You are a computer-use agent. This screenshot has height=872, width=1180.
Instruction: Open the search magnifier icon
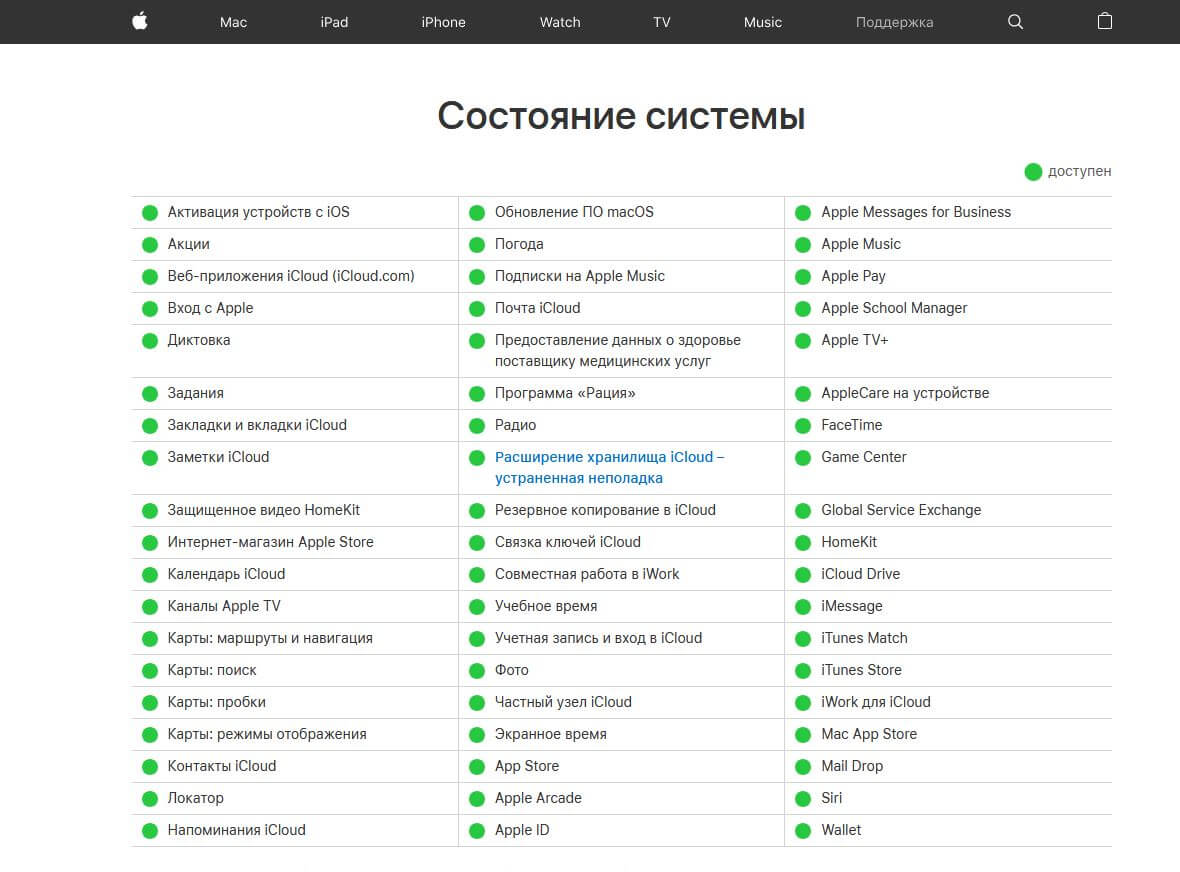pyautogui.click(x=1015, y=22)
